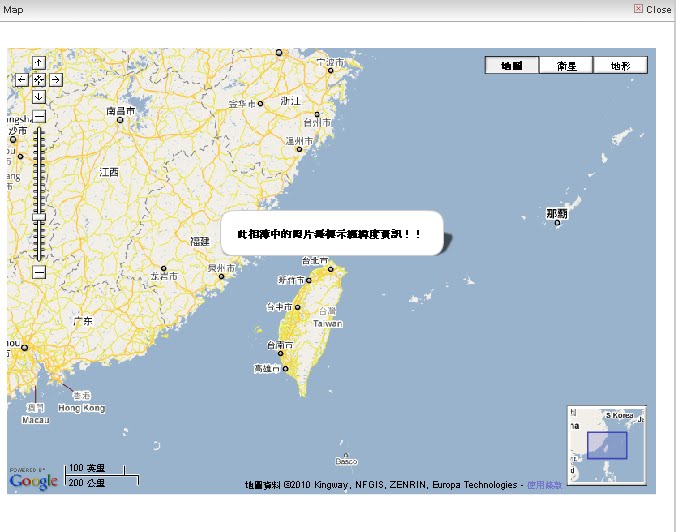Screen dimensions: 676x532
Task: Pan the map left with arrow button
Action: (22, 80)
